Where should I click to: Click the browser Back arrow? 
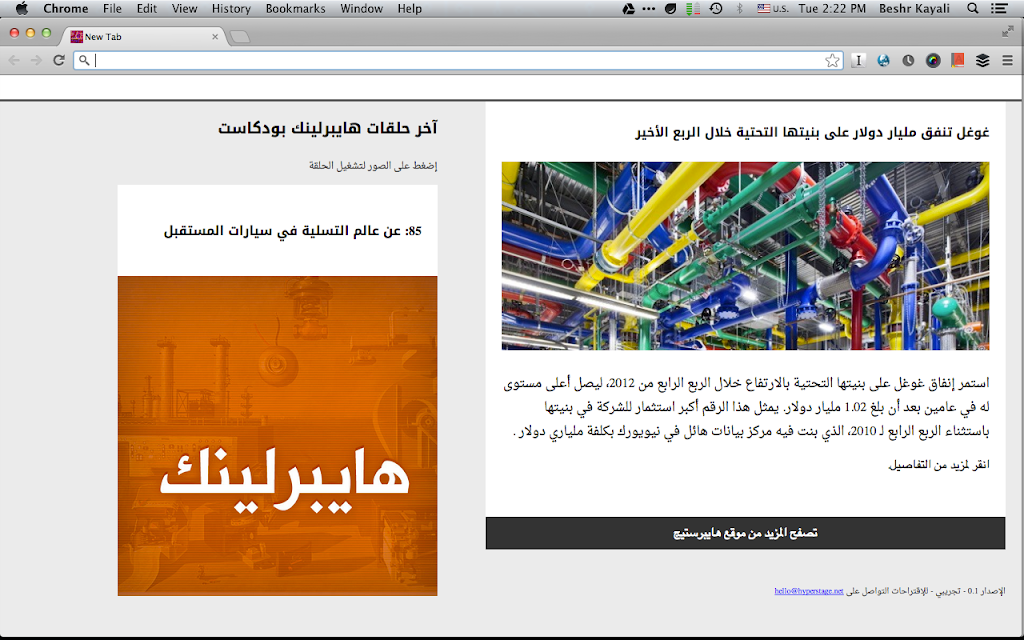[x=14, y=60]
